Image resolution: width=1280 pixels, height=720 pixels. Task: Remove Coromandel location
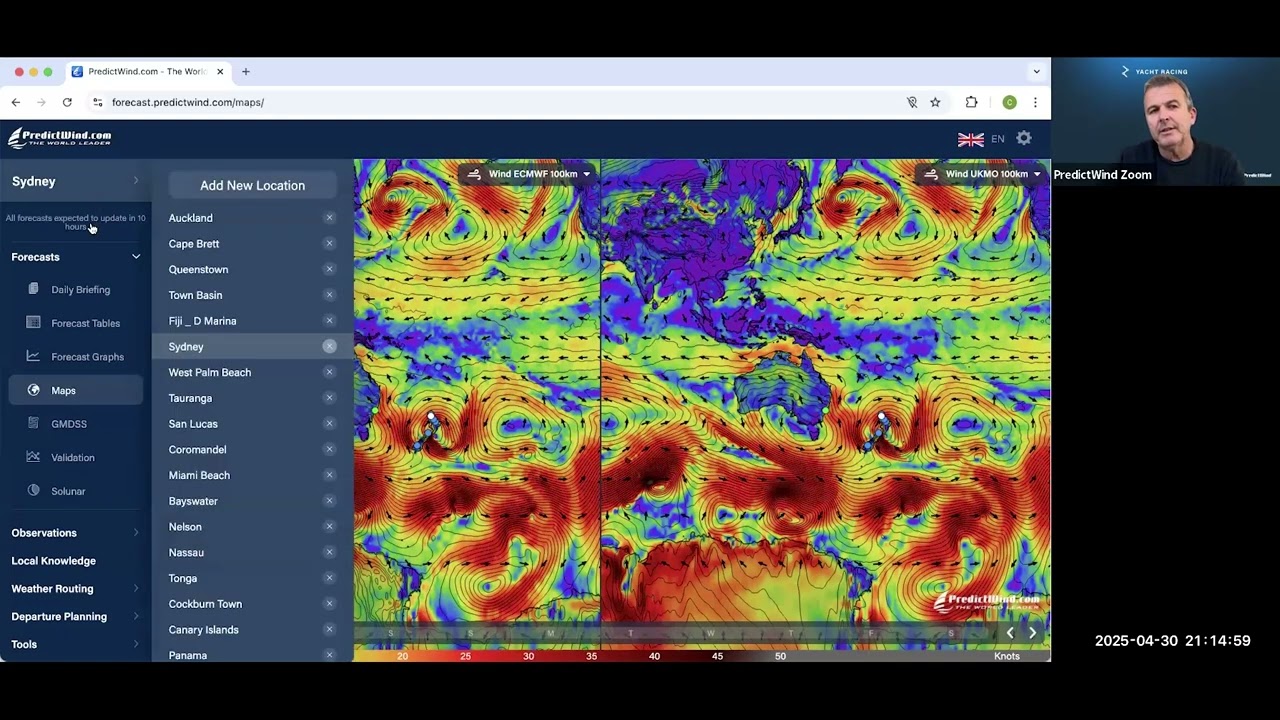coord(329,449)
